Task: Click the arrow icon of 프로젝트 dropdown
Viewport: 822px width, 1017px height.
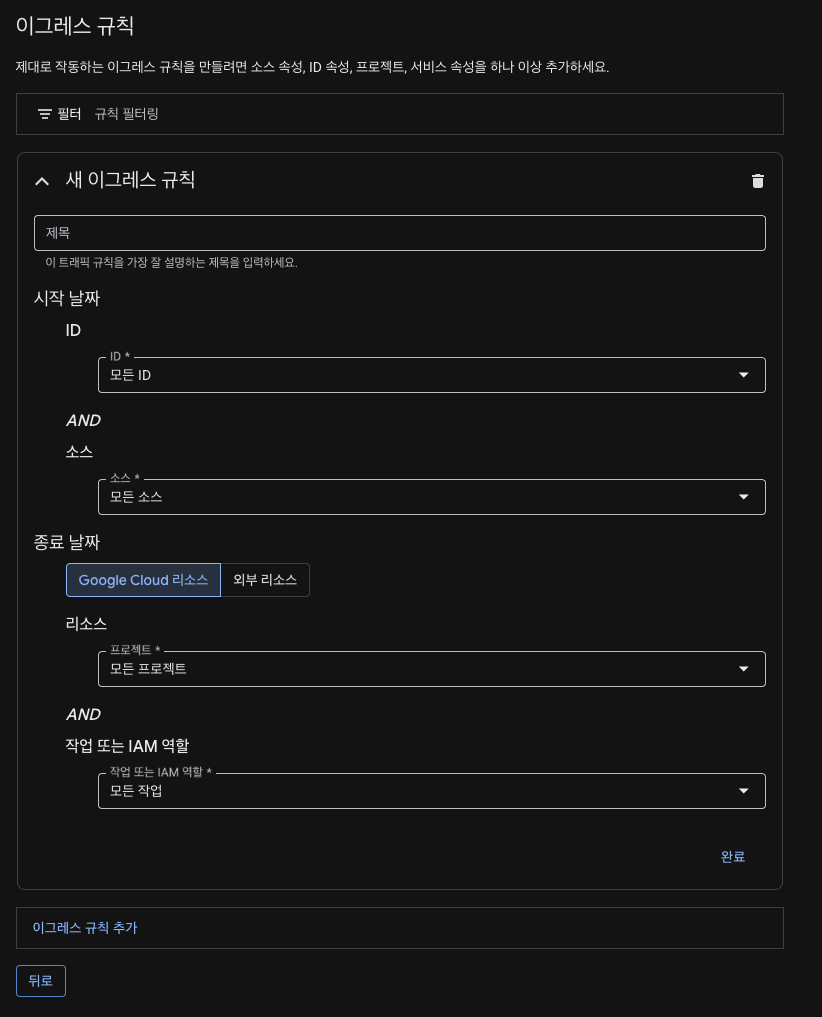Action: tap(743, 669)
